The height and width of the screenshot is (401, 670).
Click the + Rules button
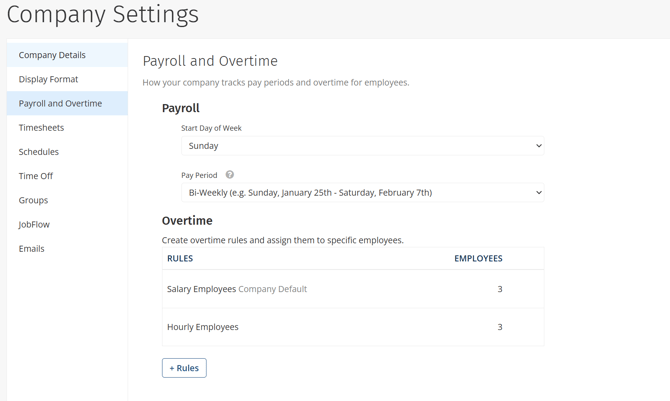coord(184,368)
